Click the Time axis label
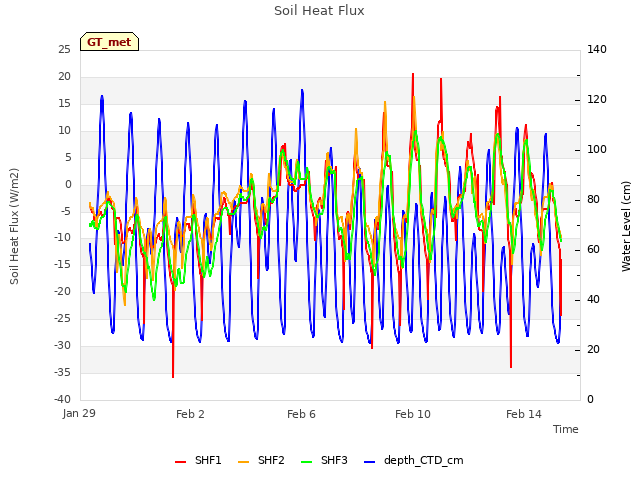Screen dimensions: 640x480 point(565,429)
